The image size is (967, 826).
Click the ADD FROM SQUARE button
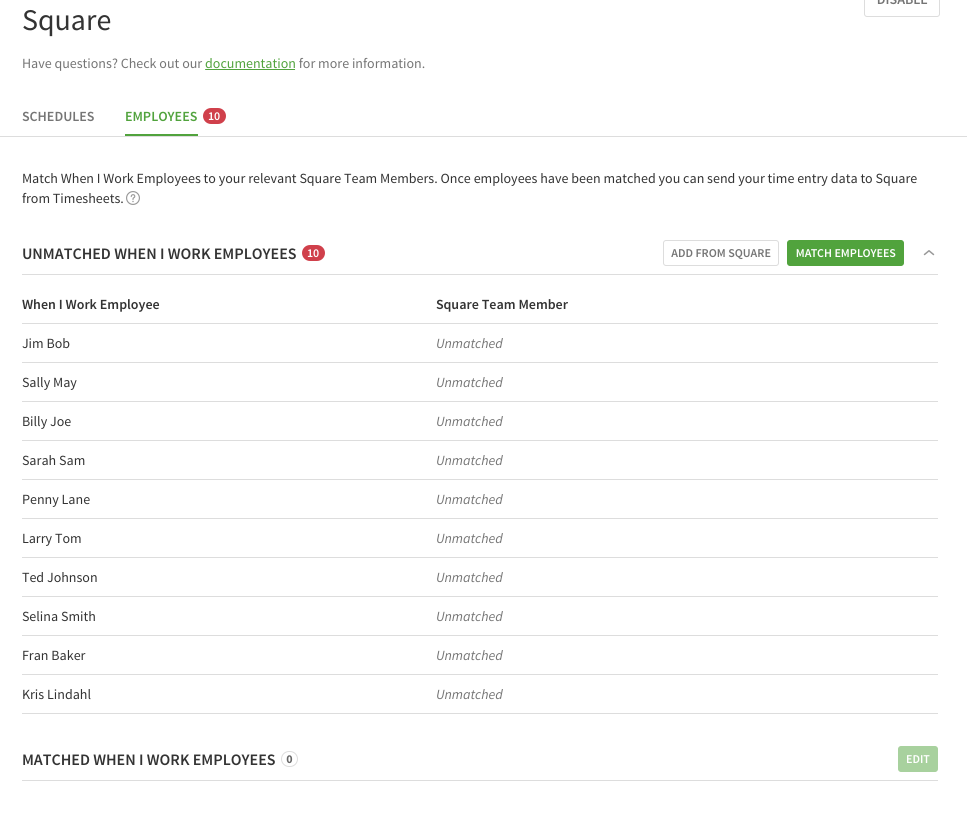[x=720, y=253]
